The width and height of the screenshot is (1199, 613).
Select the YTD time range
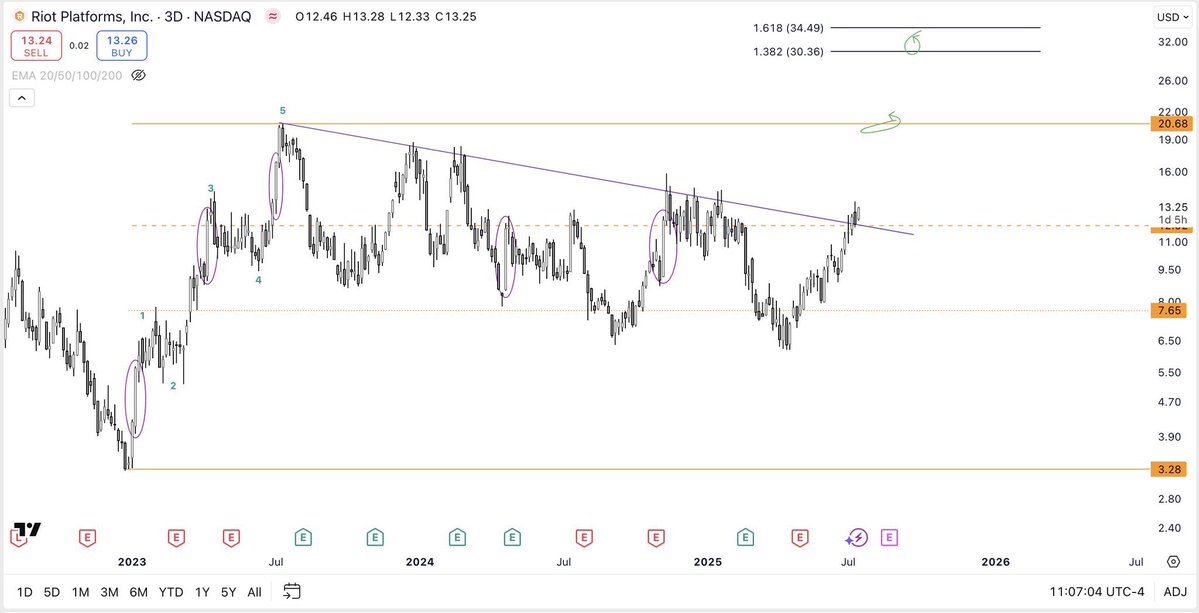[x=171, y=592]
